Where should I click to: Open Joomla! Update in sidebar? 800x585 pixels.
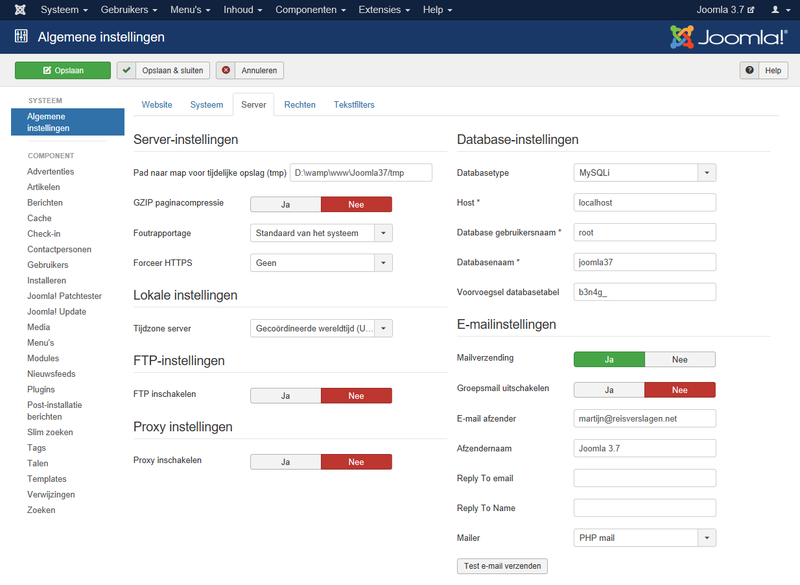[57, 312]
